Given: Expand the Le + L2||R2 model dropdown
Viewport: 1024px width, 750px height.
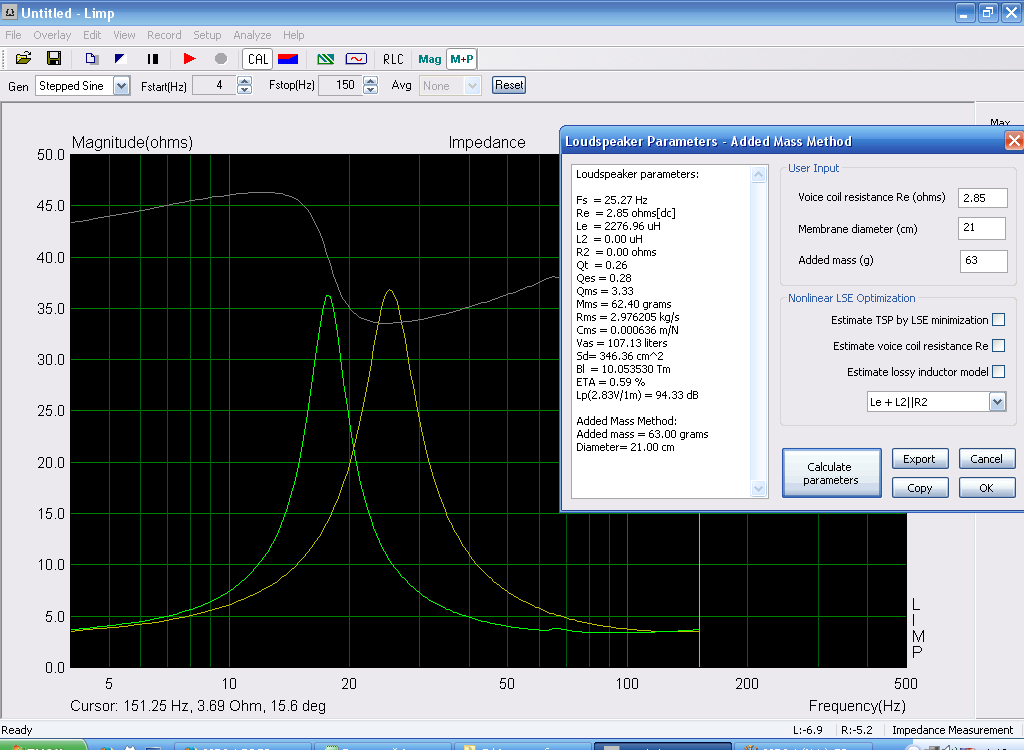Looking at the screenshot, I should (997, 402).
